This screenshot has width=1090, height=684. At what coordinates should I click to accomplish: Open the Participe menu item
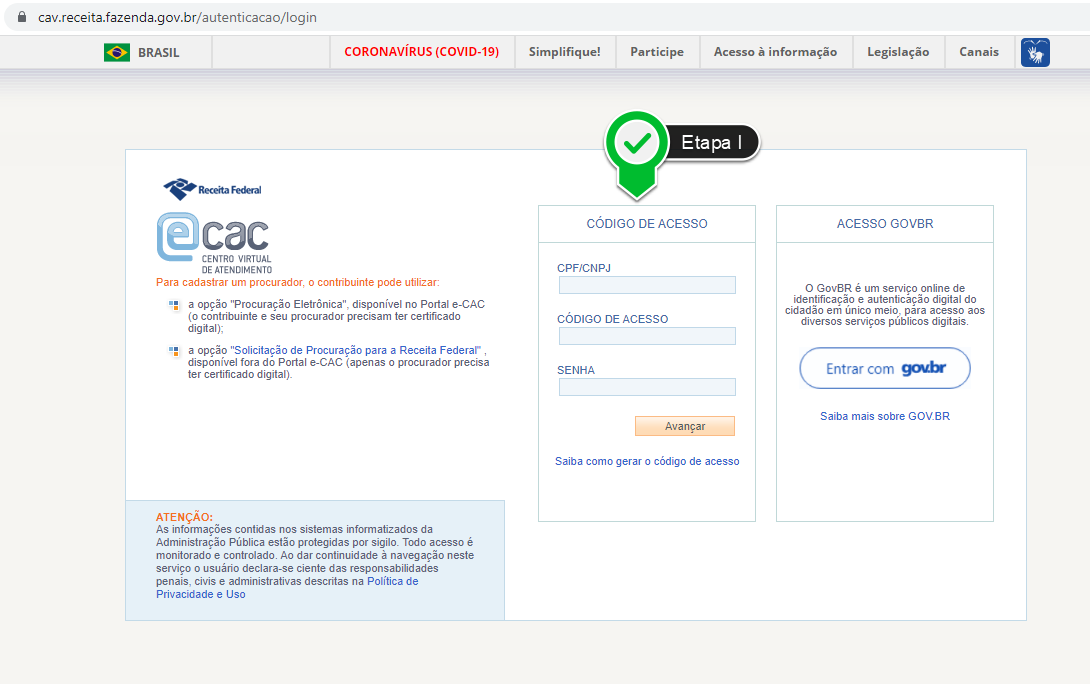point(657,52)
